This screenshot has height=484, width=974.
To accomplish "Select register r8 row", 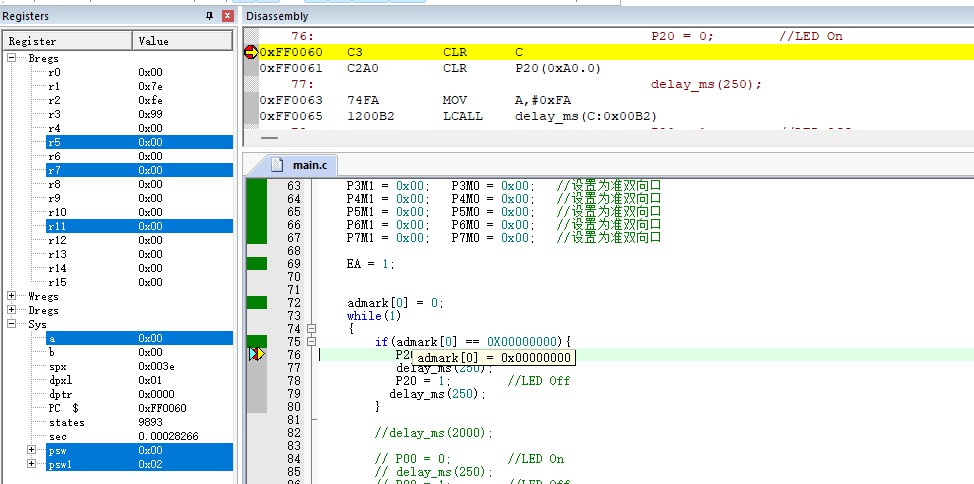I will pyautogui.click(x=139, y=184).
